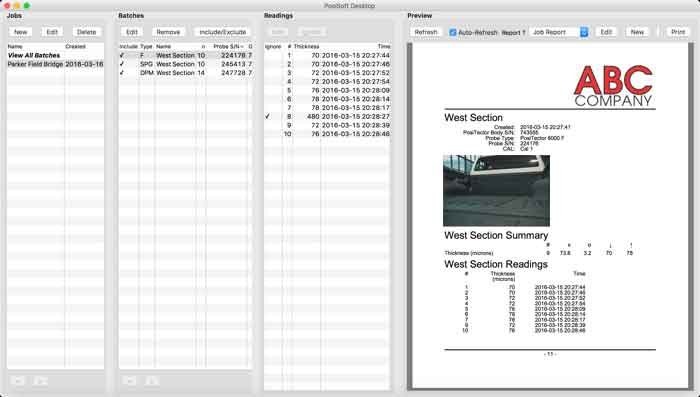Select the batch with probe S/N 247728
Viewport: 700px width, 397px height.
tap(185, 73)
